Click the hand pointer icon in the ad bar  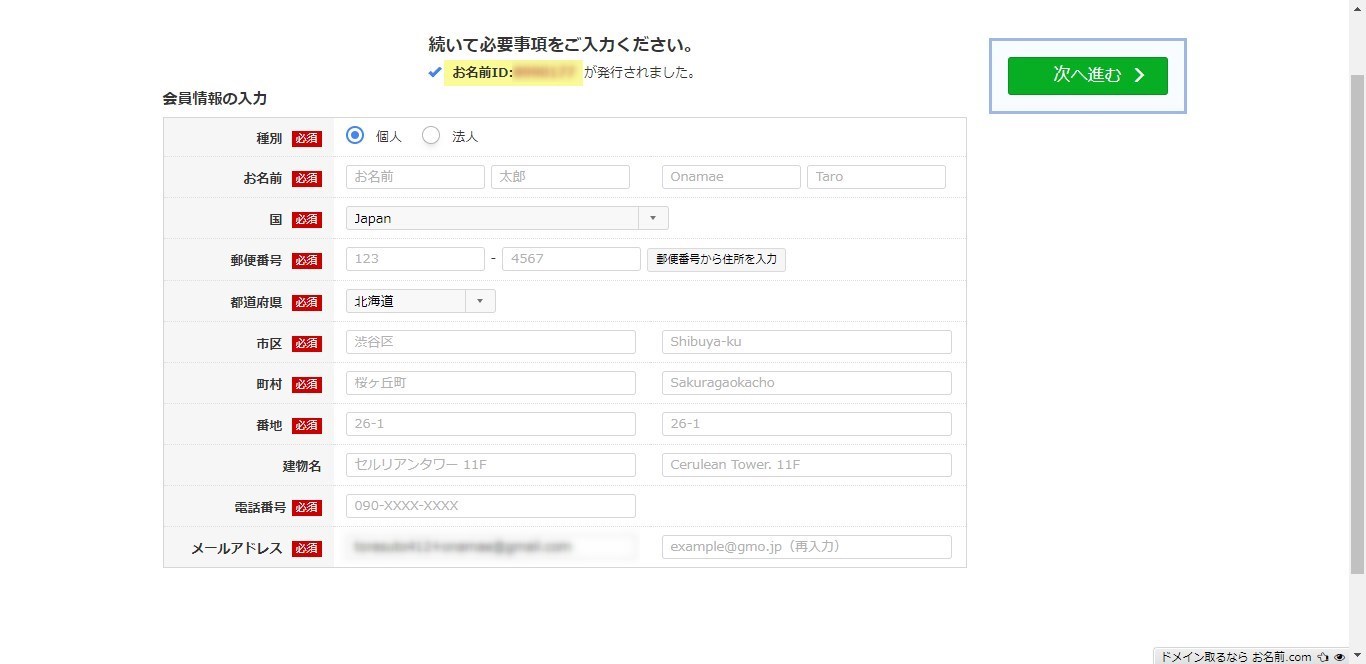tap(1323, 657)
